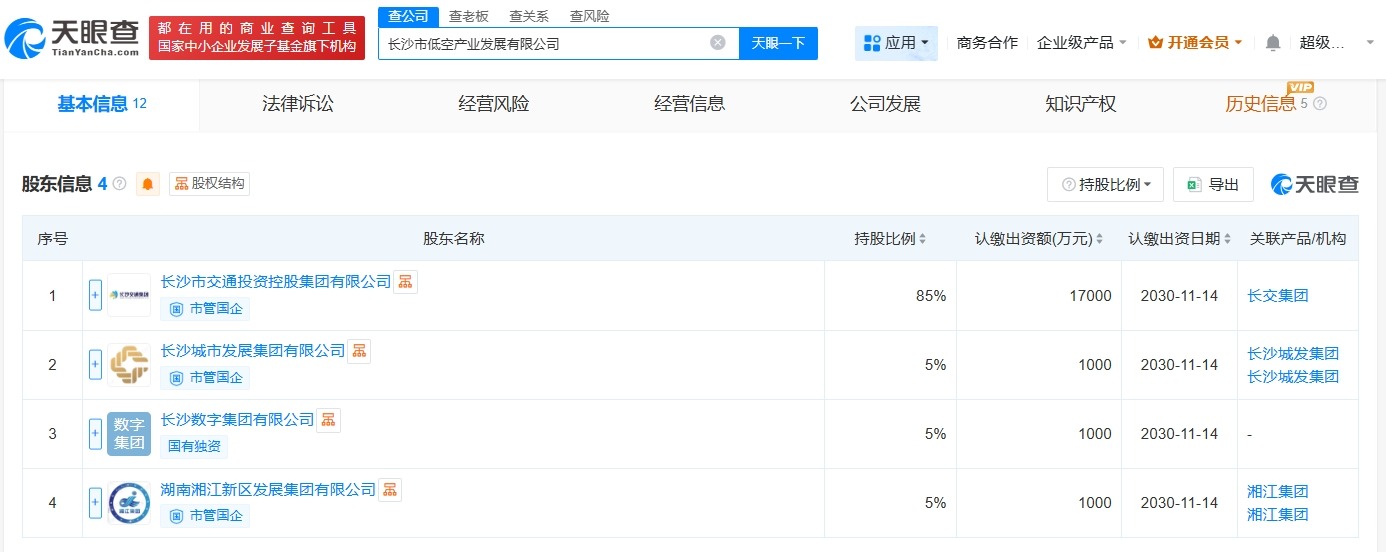The height and width of the screenshot is (552, 1386).
Task: Select the 查老板 search tab
Action: point(468,16)
